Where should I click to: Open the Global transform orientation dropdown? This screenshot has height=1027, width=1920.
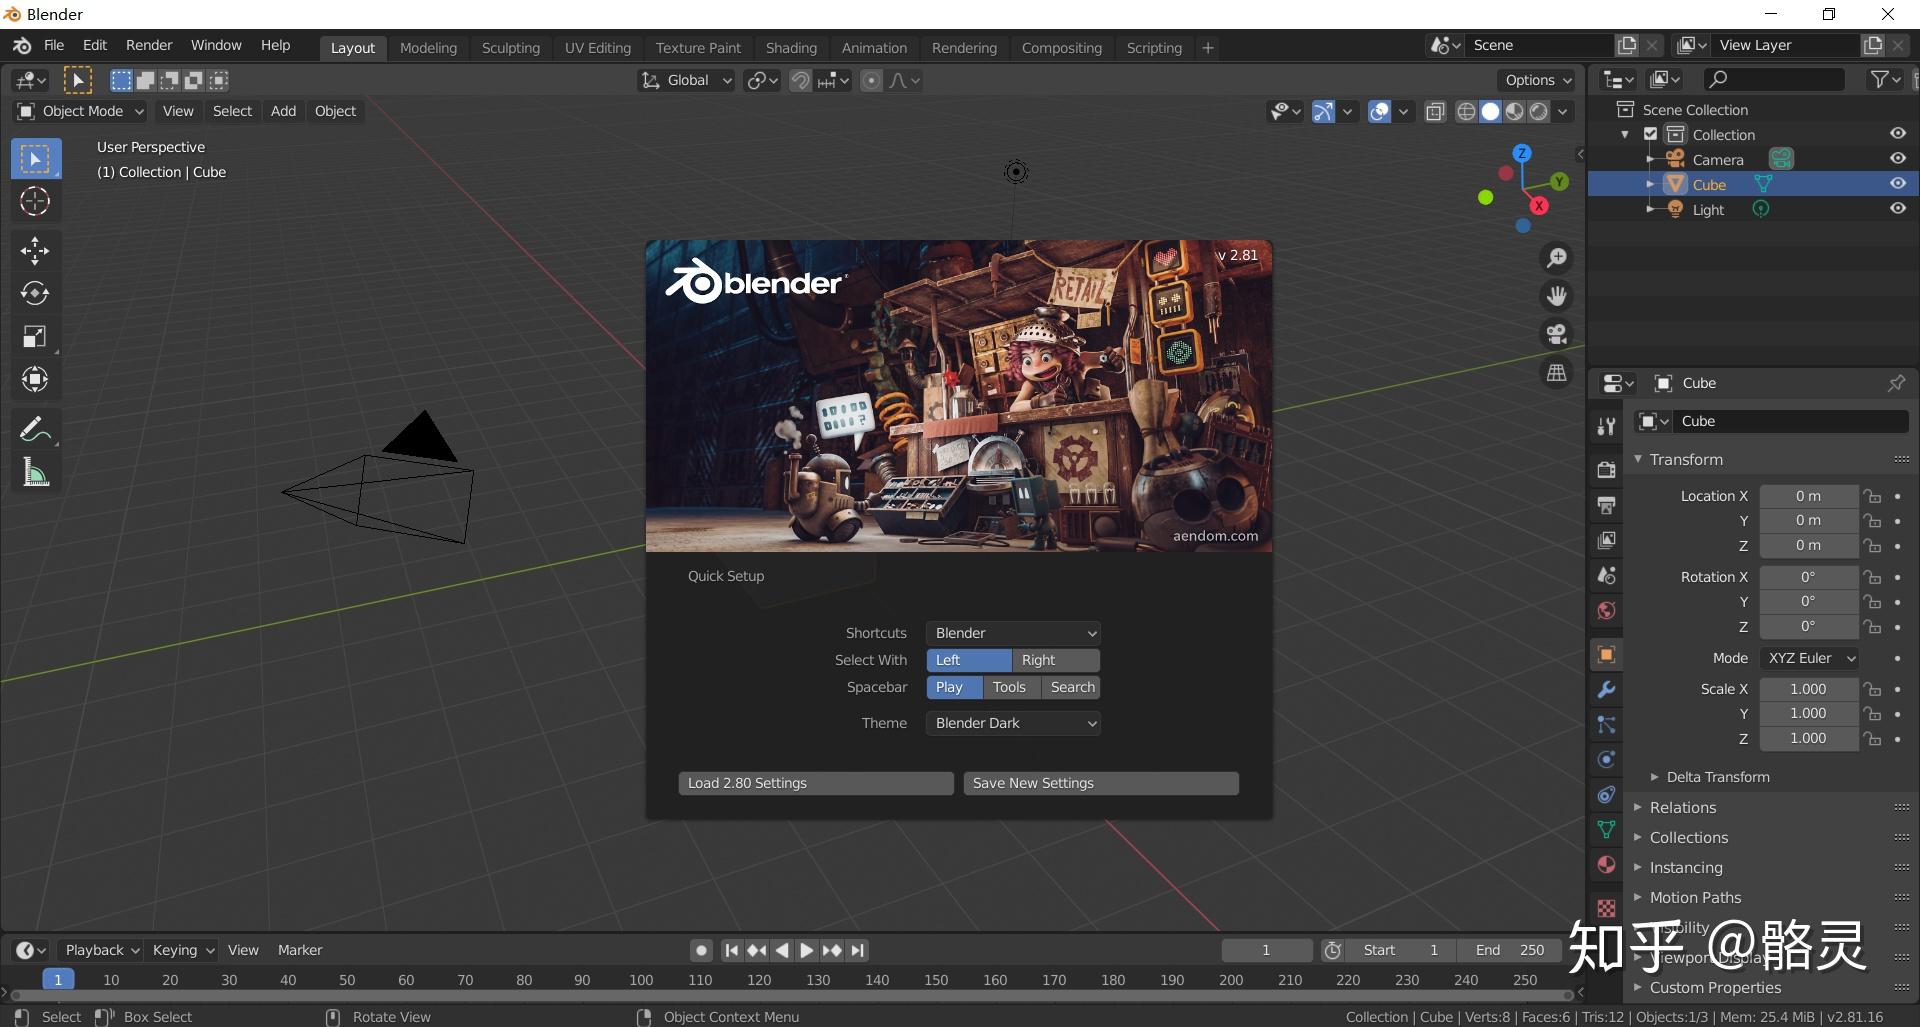pyautogui.click(x=688, y=80)
